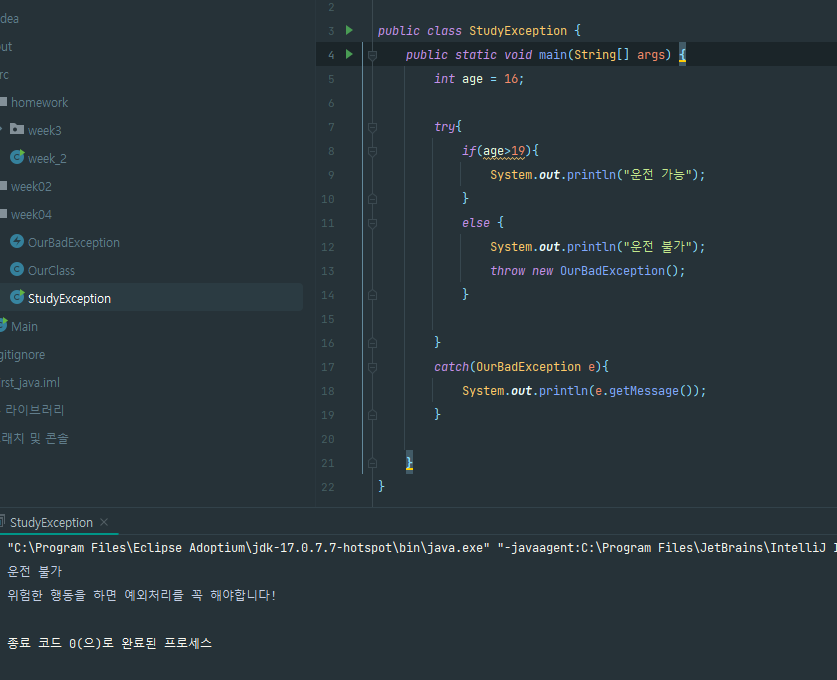Screen dimensions: 837x680
Task: Collapse the else block fold on line 11
Action: [x=373, y=223]
